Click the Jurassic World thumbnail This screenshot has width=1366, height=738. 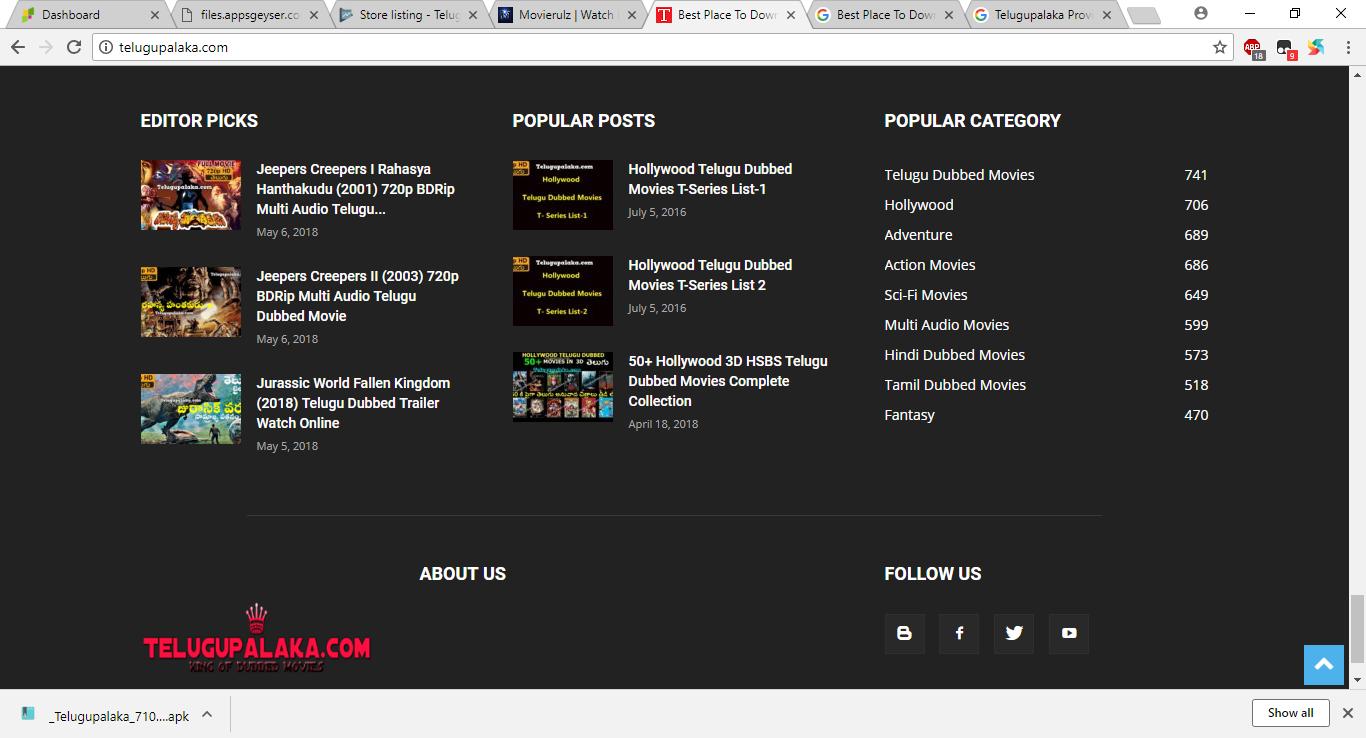(190, 409)
